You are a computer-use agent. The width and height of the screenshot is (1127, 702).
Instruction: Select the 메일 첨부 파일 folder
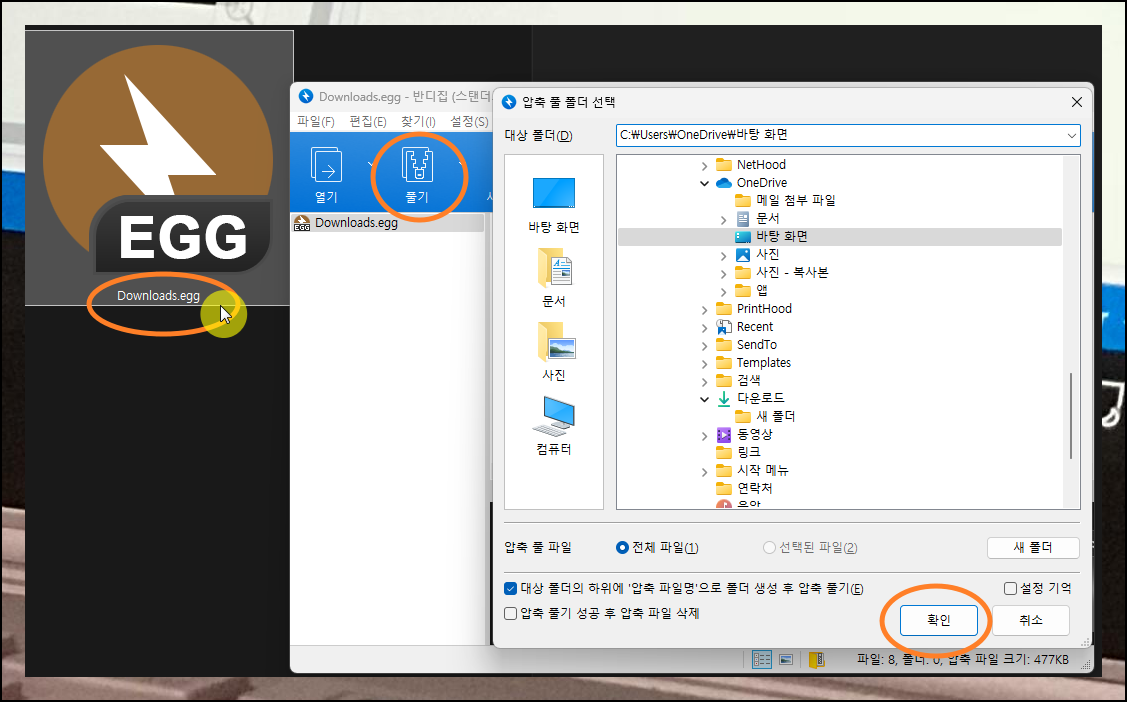coord(786,200)
